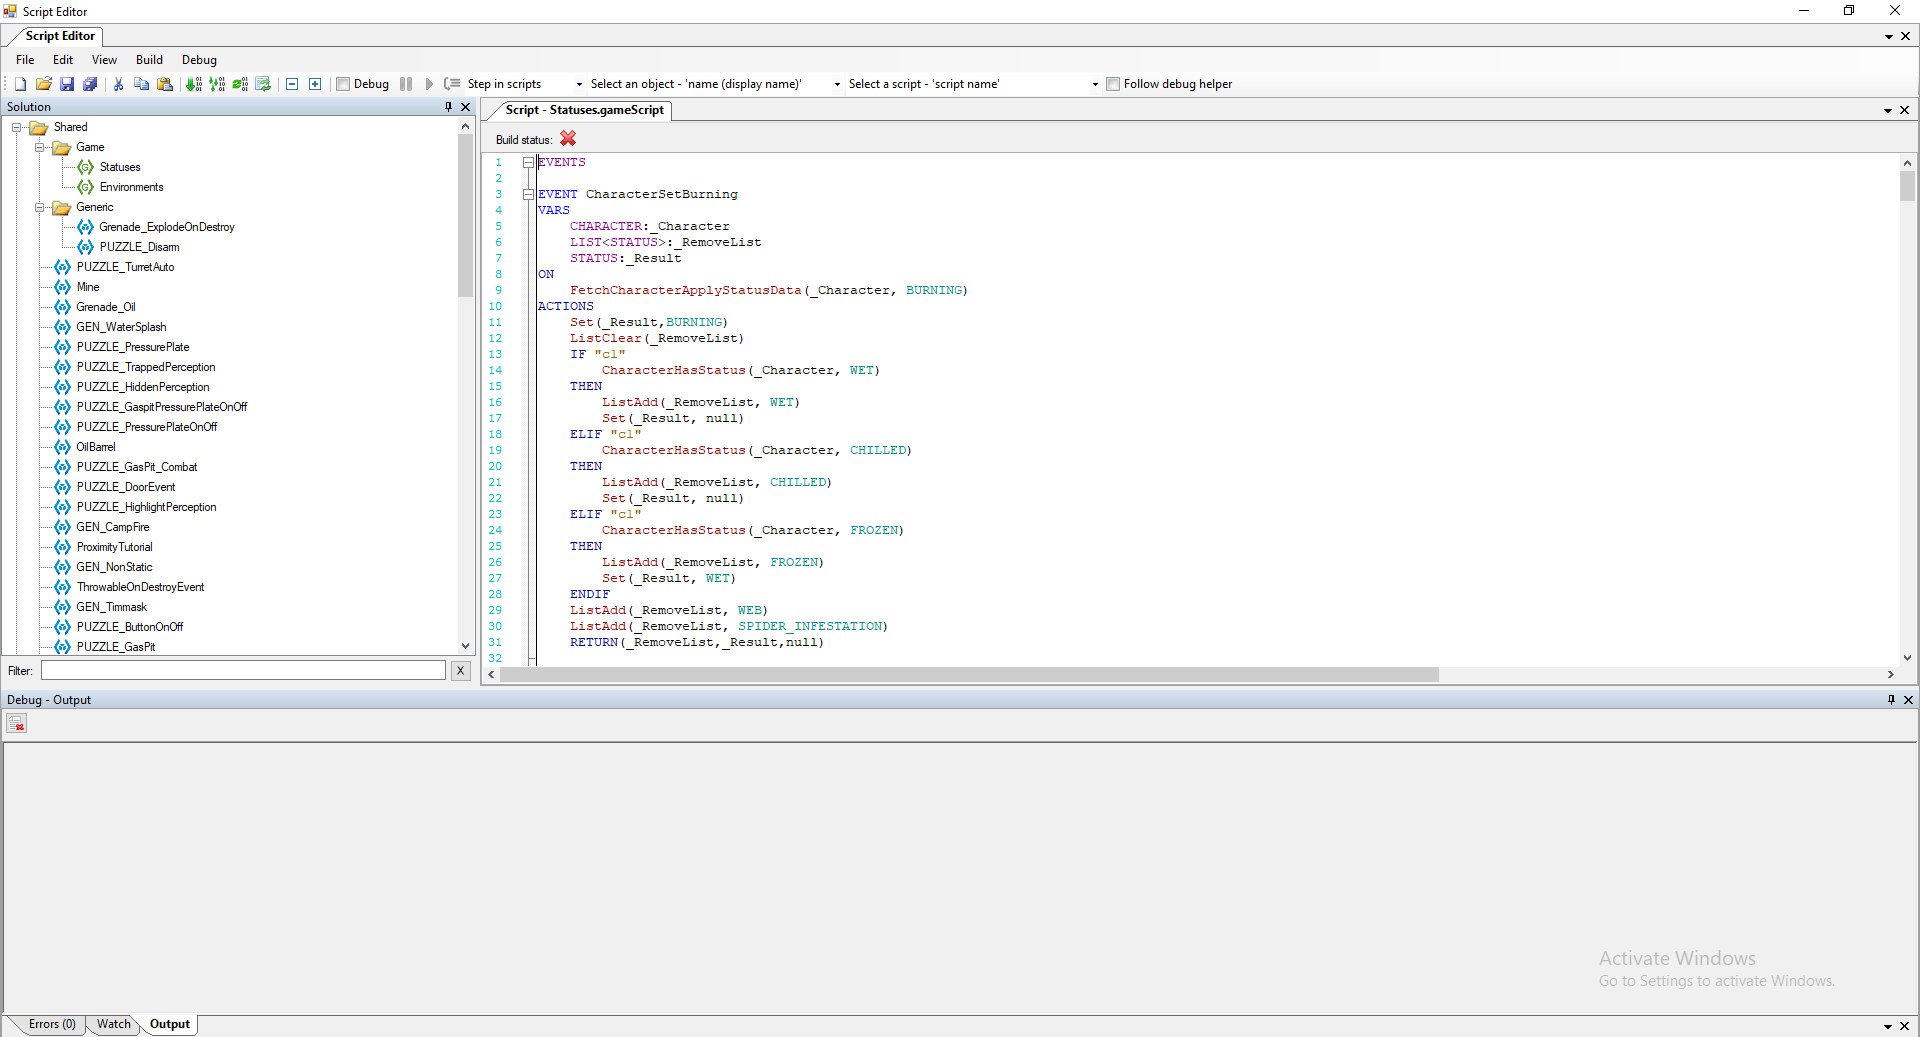This screenshot has width=1920, height=1037.
Task: Enable the Debug checkbox
Action: click(343, 84)
